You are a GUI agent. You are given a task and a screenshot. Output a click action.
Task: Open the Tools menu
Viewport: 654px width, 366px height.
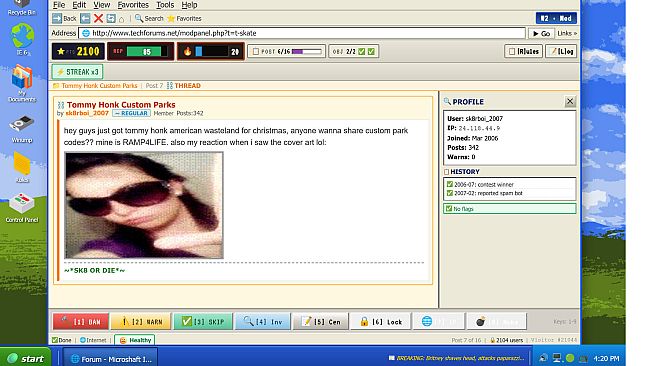(165, 5)
